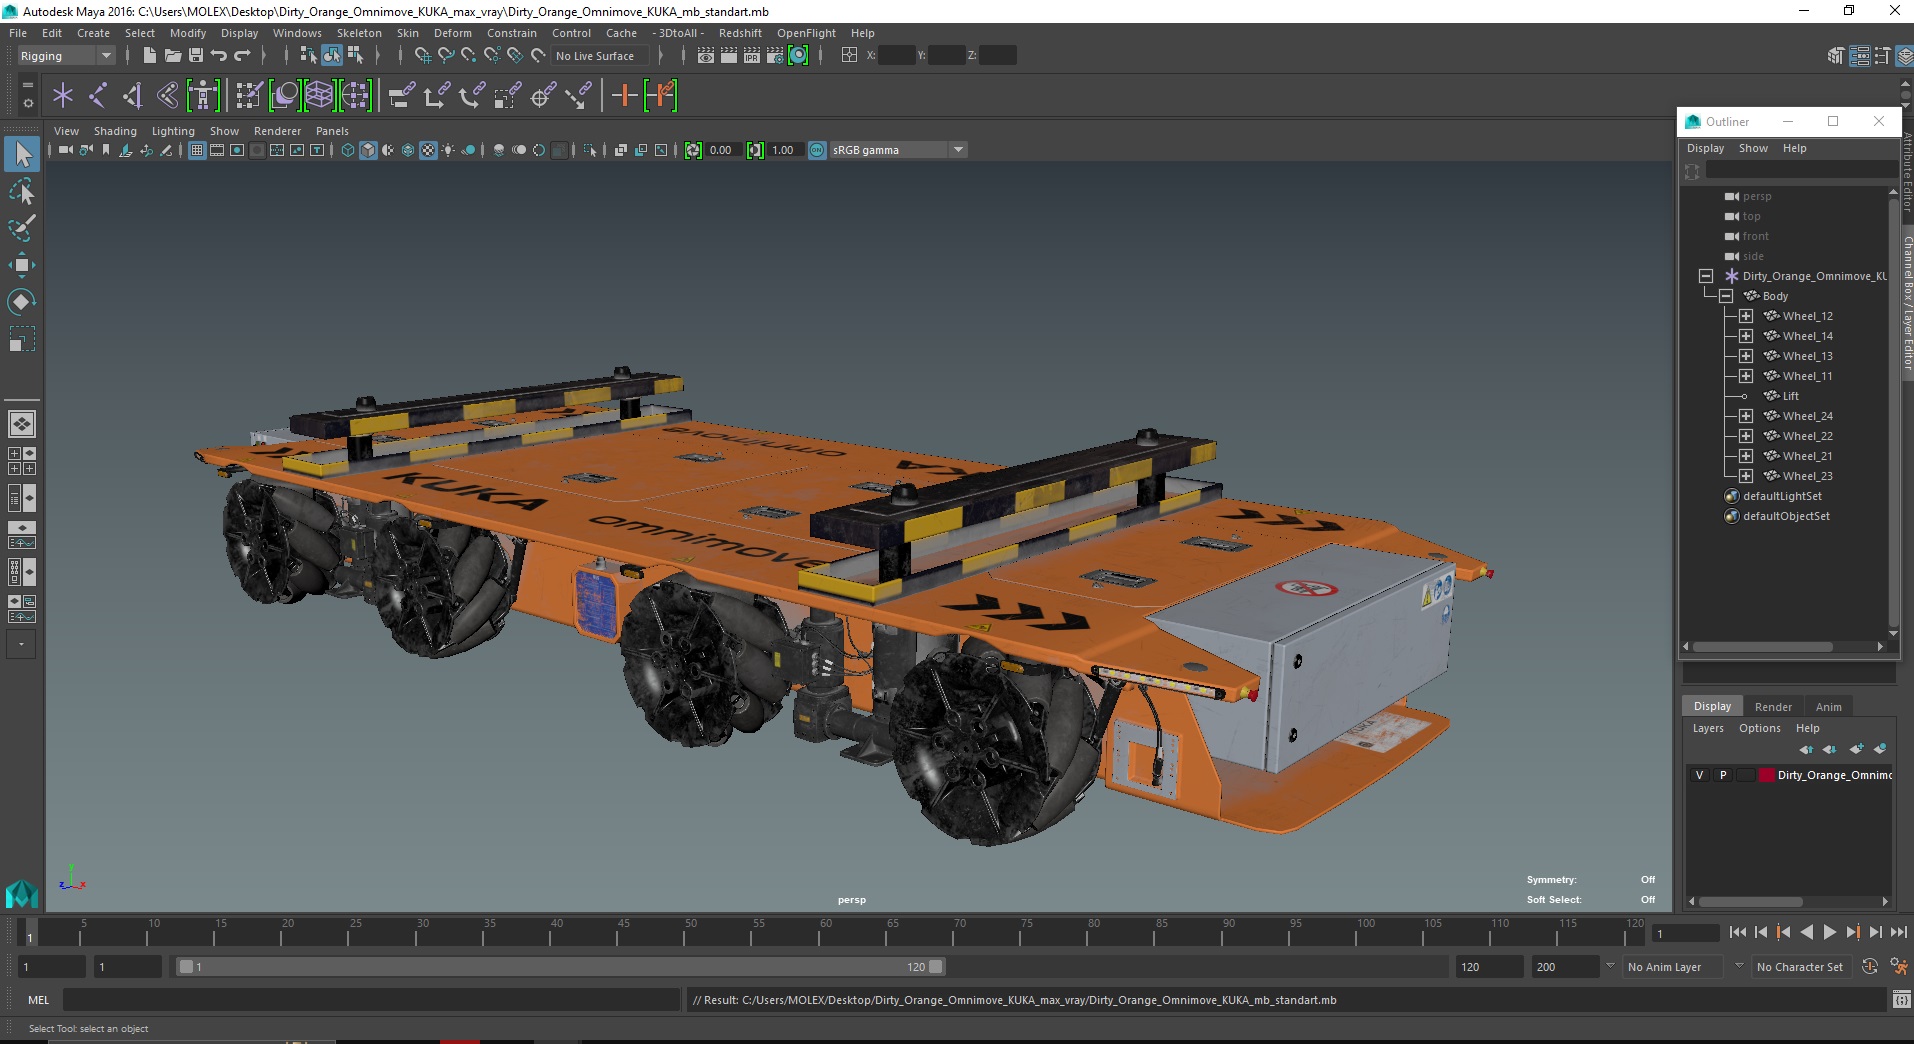Expand Wheel_12 in the Outliner
The image size is (1914, 1044).
coord(1746,316)
